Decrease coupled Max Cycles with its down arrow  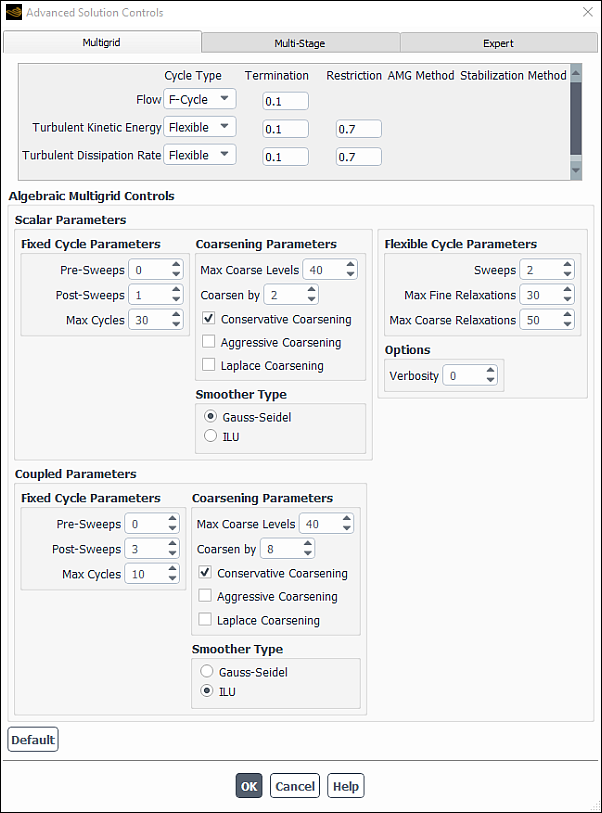171,578
